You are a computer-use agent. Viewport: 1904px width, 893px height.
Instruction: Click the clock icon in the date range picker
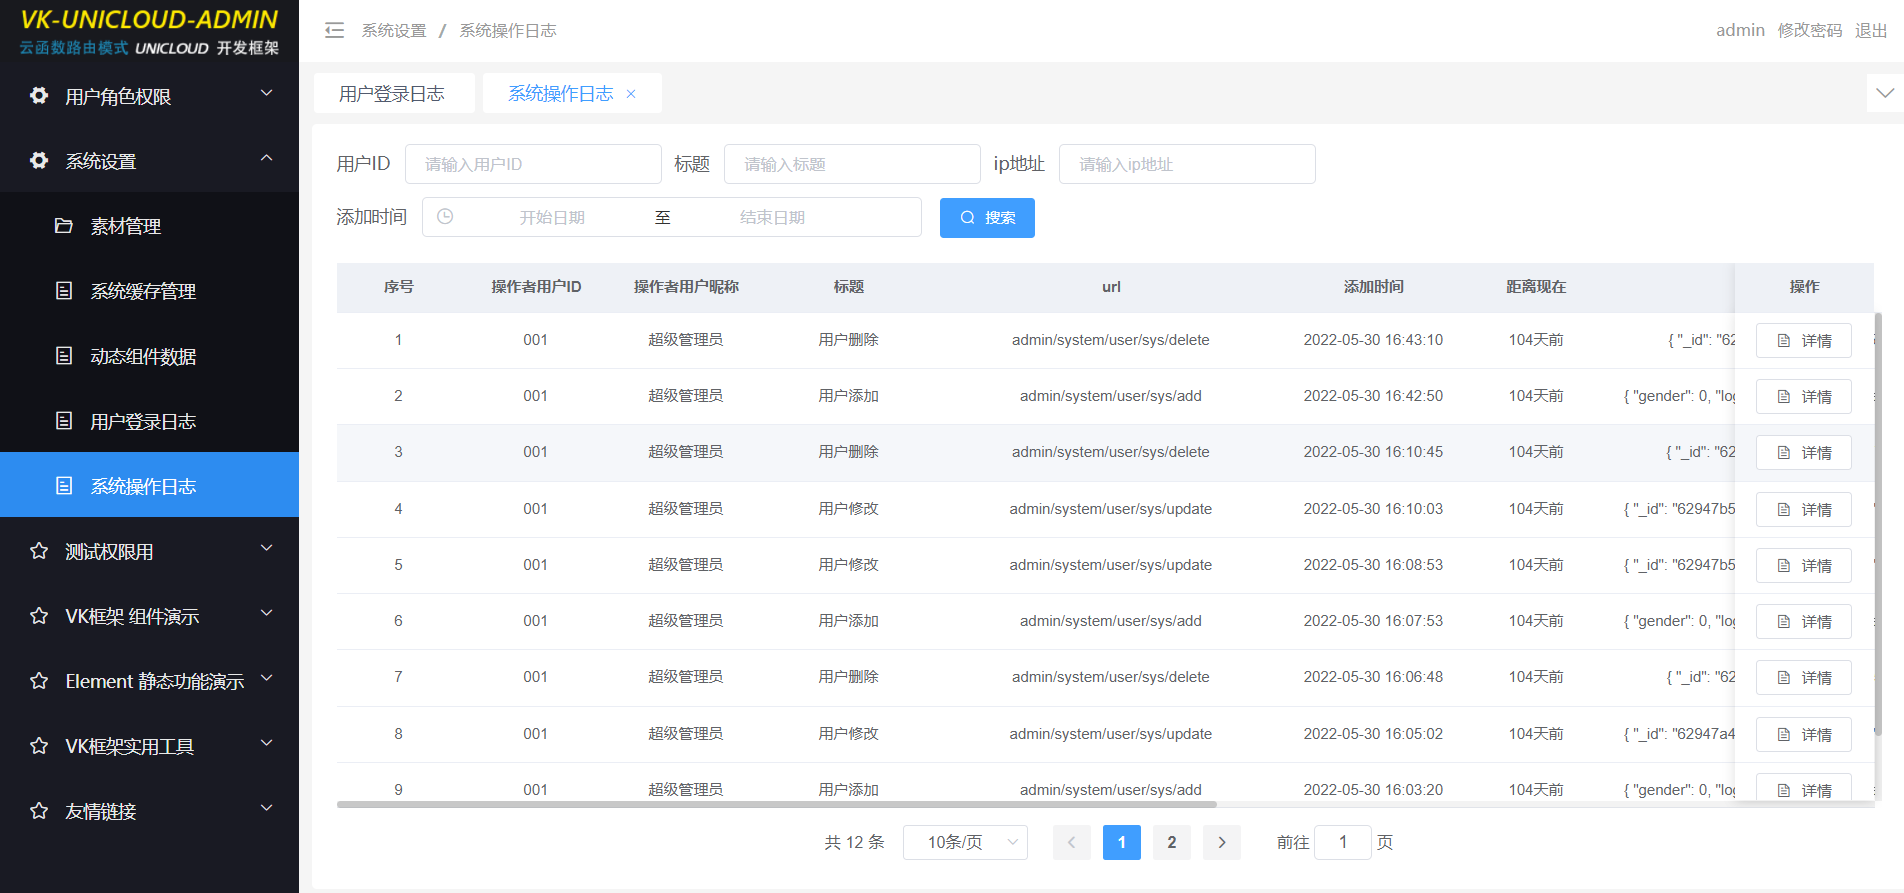445,217
